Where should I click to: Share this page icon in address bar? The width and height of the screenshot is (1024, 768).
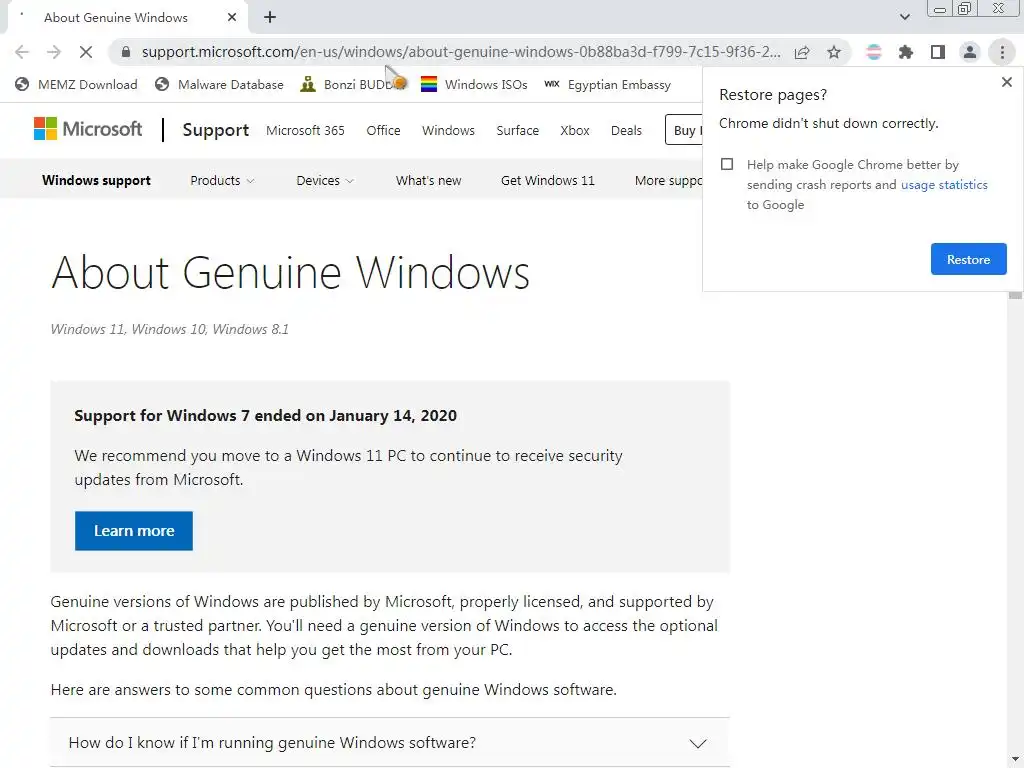[x=802, y=52]
